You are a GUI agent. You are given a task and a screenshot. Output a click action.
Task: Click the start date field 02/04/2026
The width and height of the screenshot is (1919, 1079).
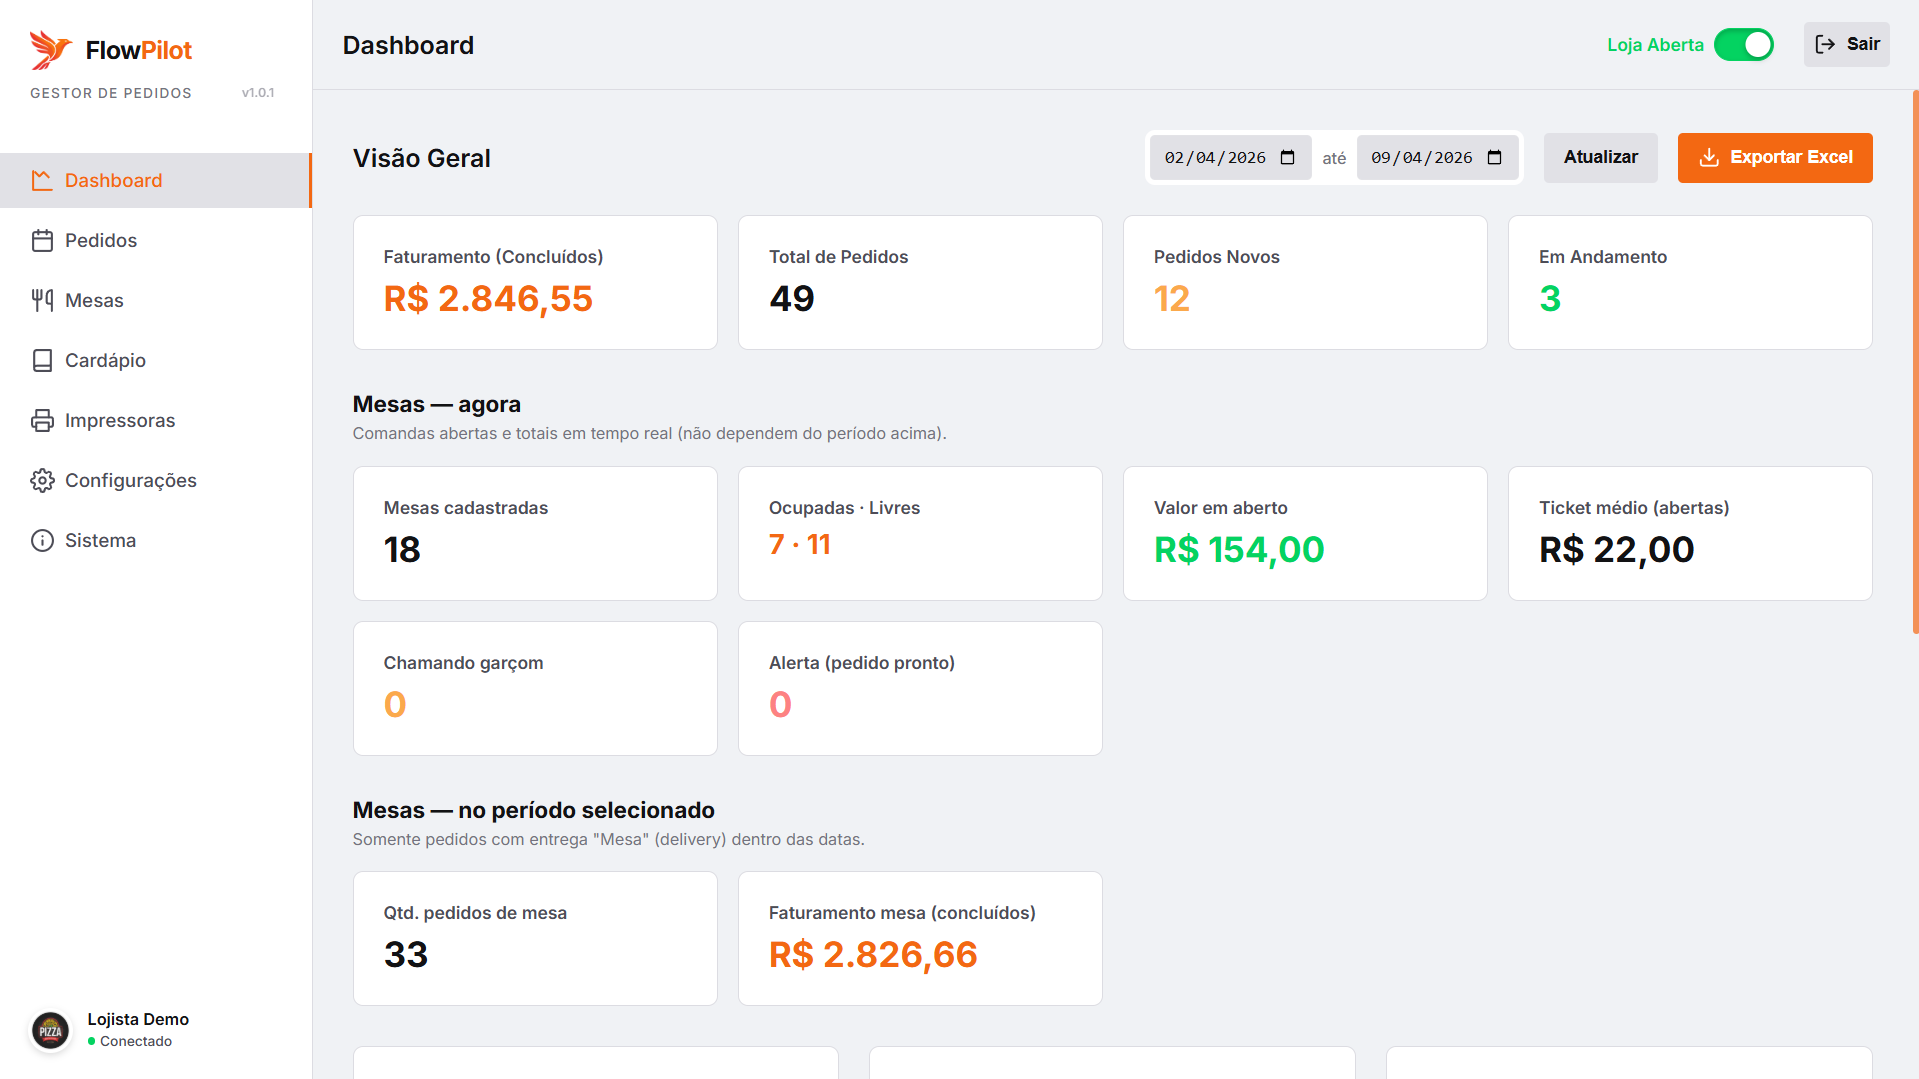1215,158
